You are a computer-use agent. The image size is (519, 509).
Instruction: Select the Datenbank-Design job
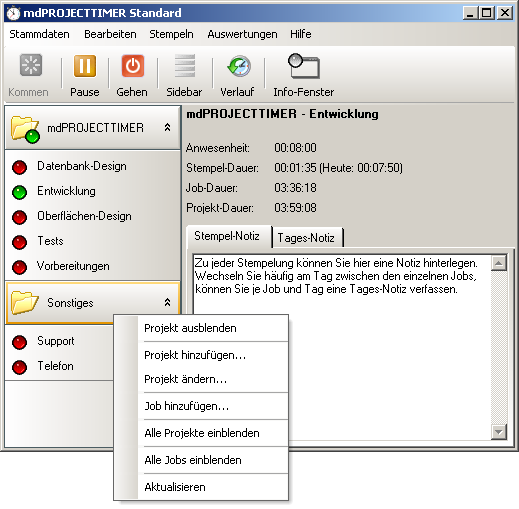pos(82,166)
